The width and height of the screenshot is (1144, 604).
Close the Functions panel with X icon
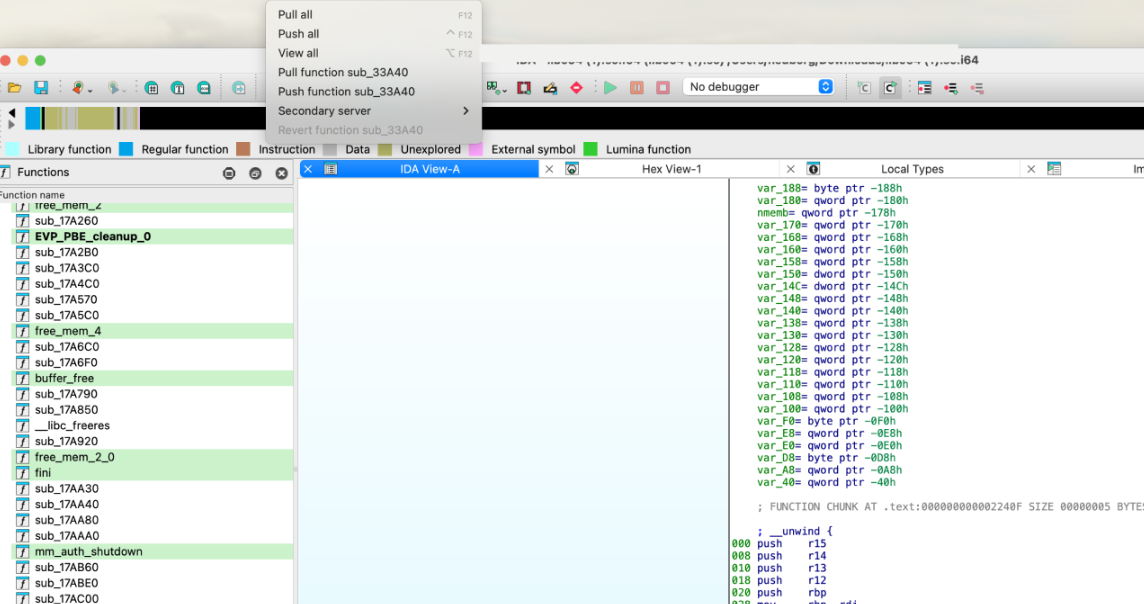coord(281,173)
